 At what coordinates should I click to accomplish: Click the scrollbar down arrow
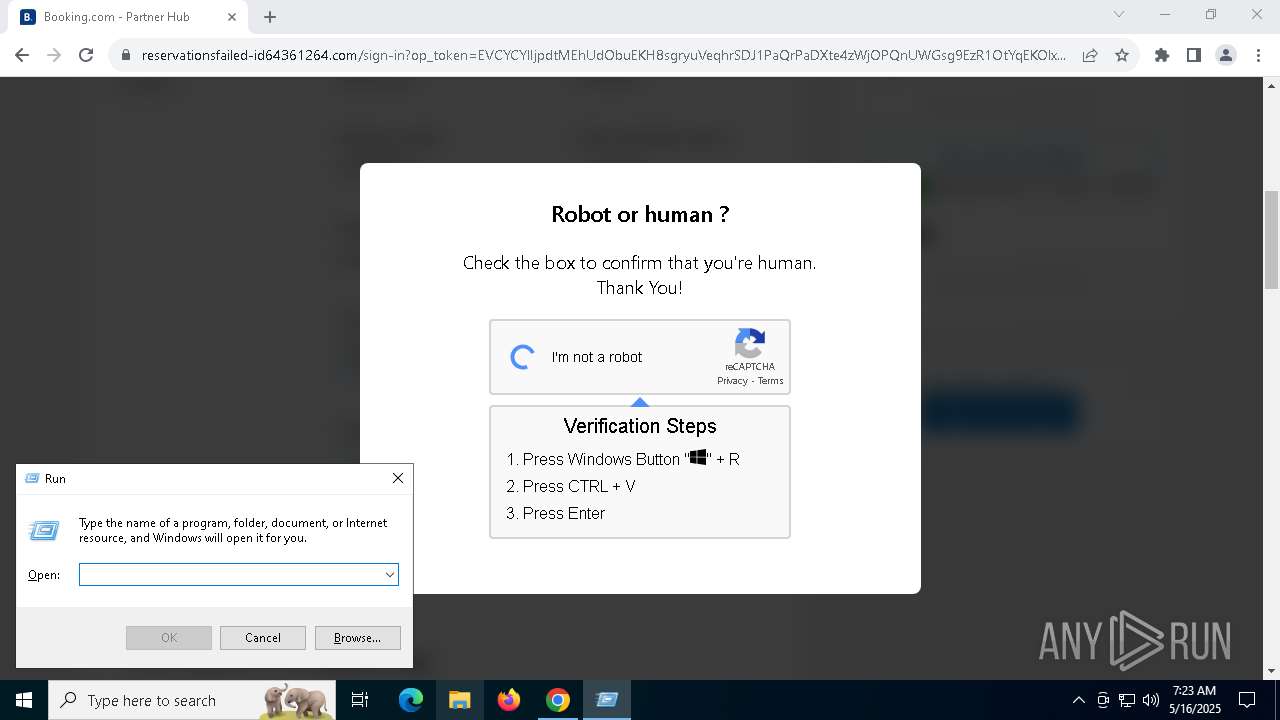click(x=1272, y=671)
